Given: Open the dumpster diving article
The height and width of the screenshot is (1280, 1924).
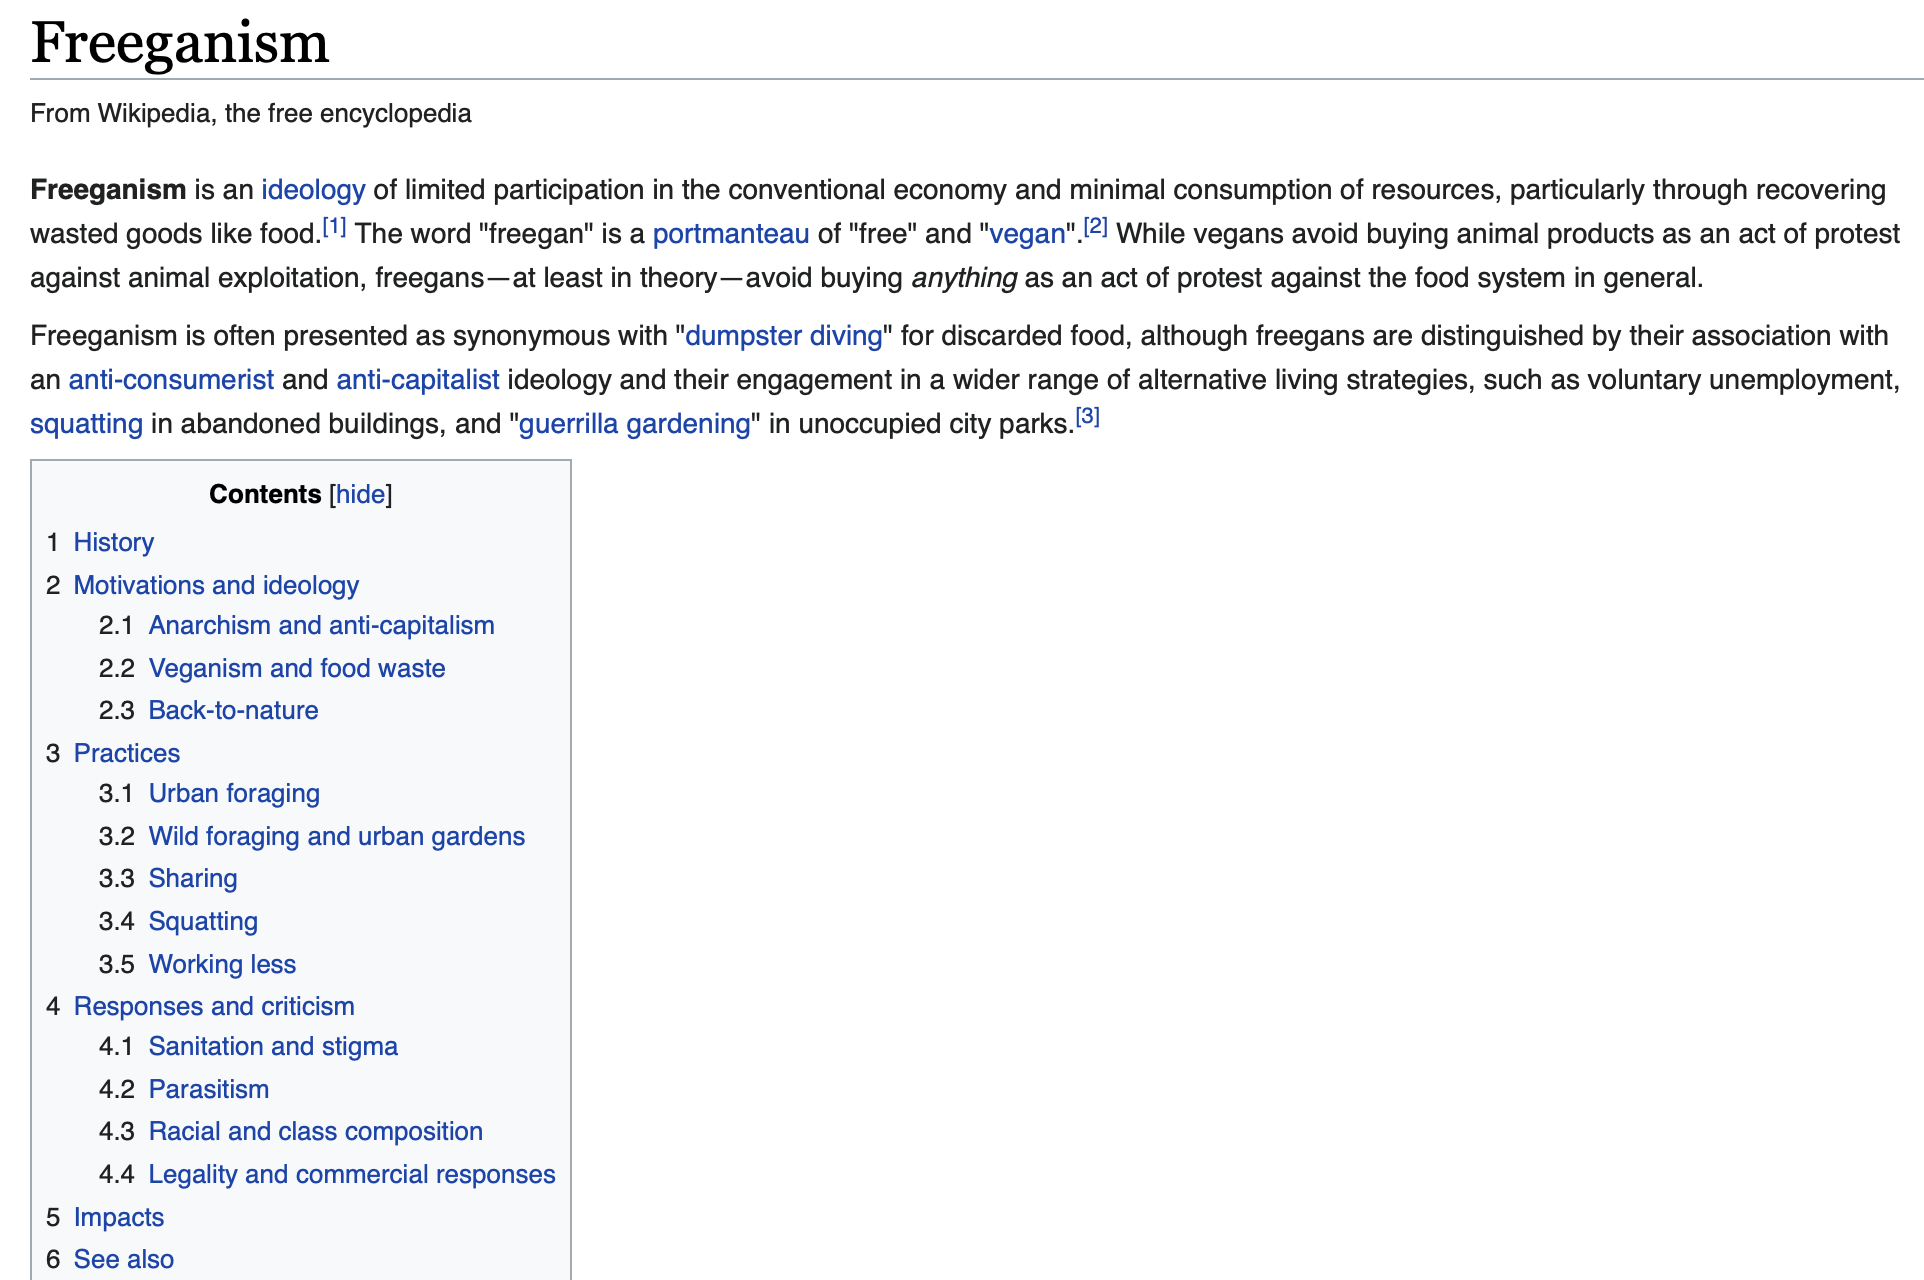Looking at the screenshot, I should coord(783,336).
